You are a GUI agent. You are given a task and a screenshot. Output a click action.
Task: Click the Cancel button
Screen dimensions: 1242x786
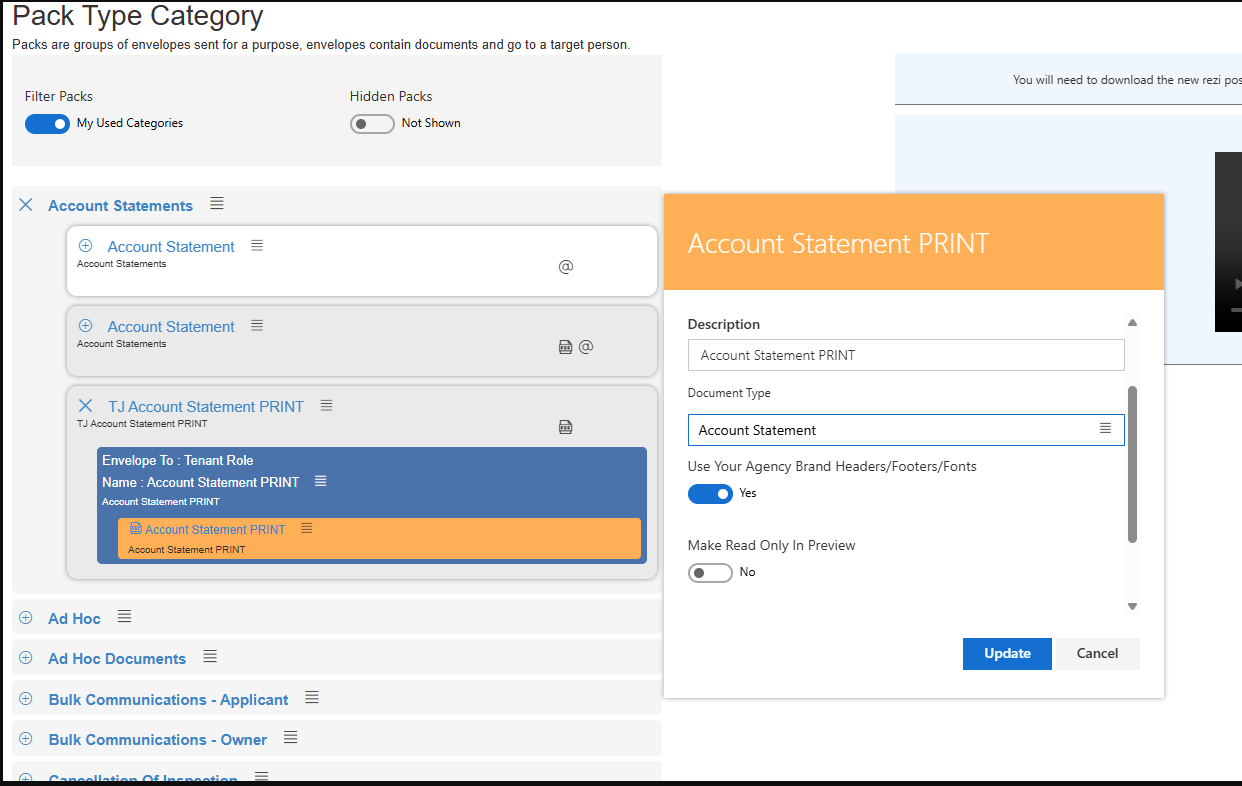[x=1097, y=654]
